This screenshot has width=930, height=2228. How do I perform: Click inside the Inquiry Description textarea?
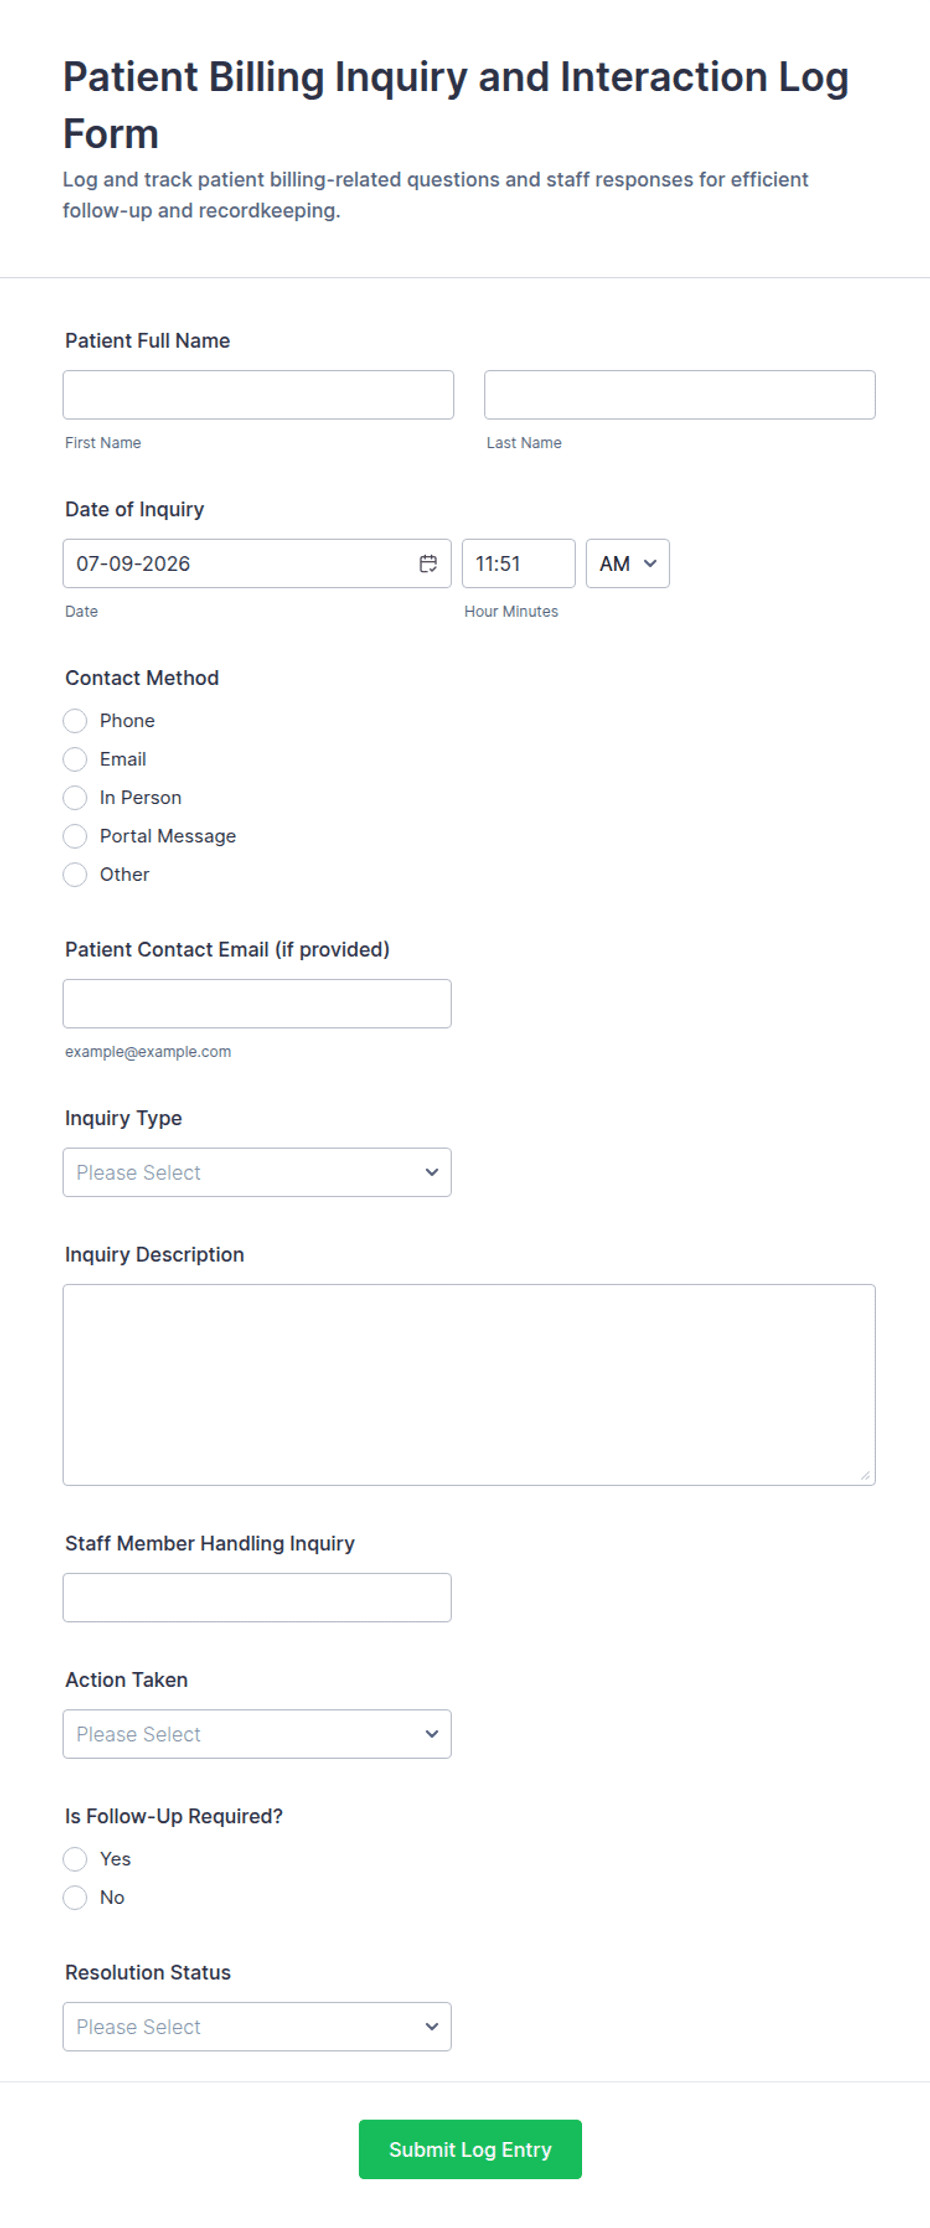click(469, 1385)
